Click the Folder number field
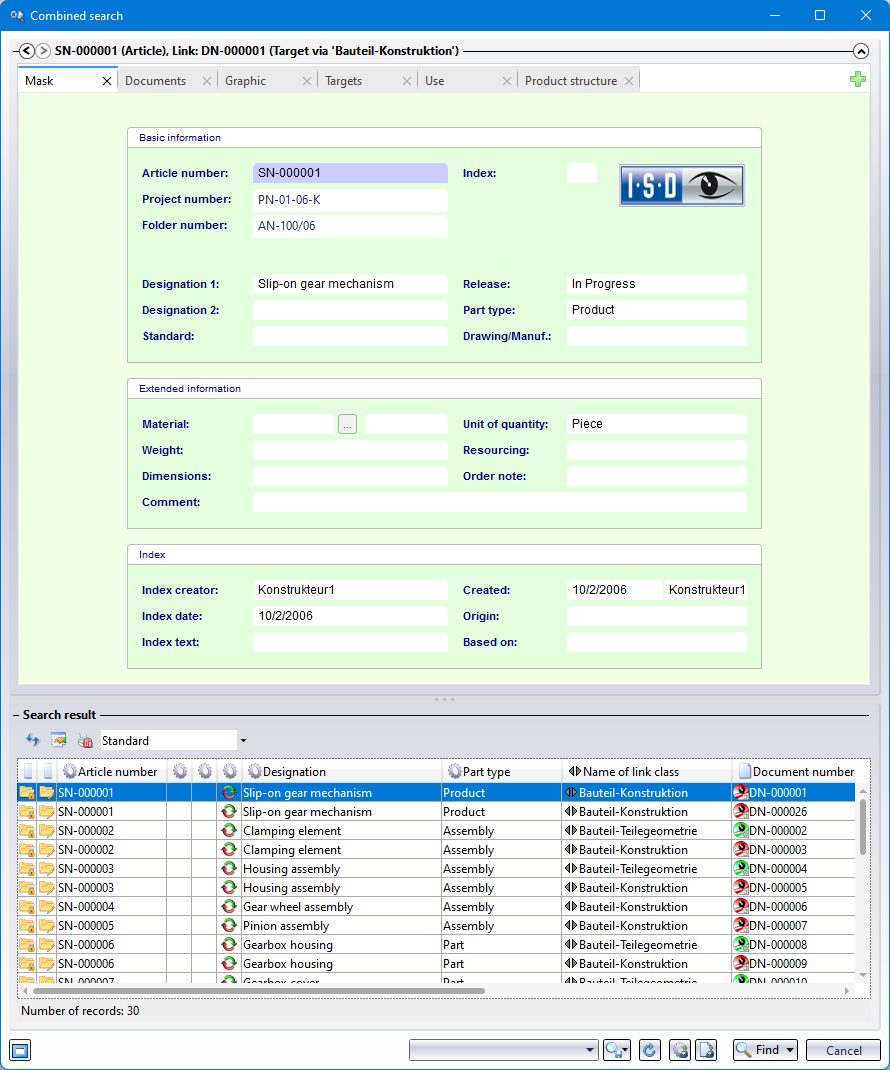 pos(350,226)
